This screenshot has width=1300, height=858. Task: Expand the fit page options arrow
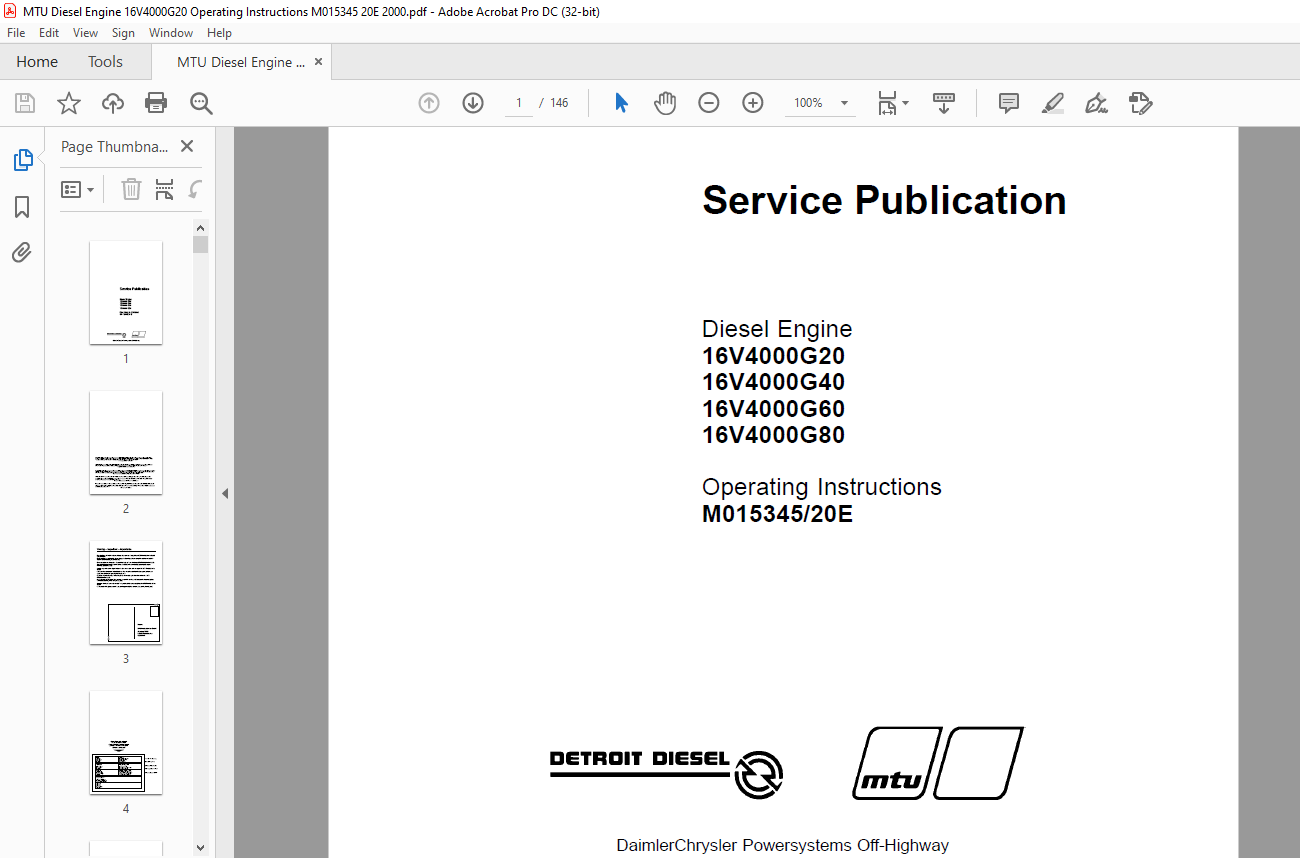click(906, 103)
